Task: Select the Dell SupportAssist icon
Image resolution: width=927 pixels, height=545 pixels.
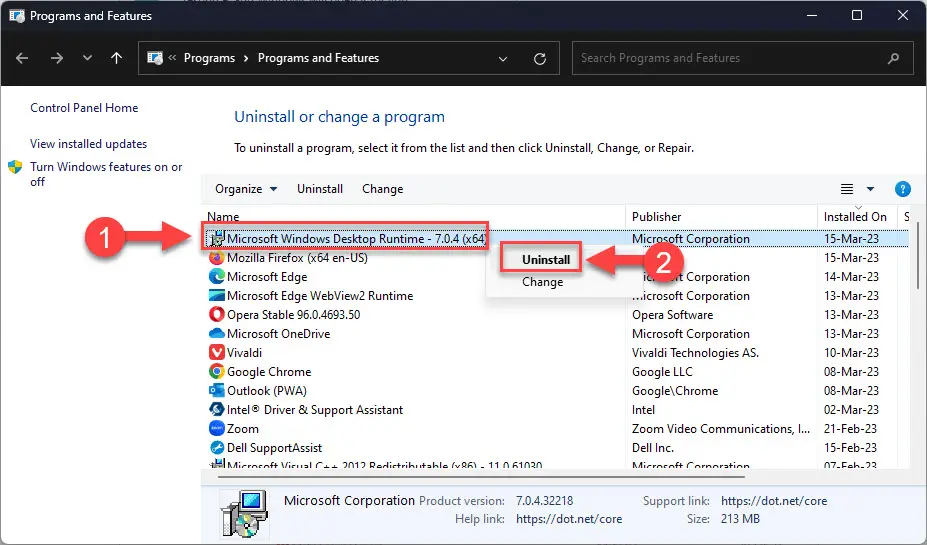Action: (x=216, y=447)
